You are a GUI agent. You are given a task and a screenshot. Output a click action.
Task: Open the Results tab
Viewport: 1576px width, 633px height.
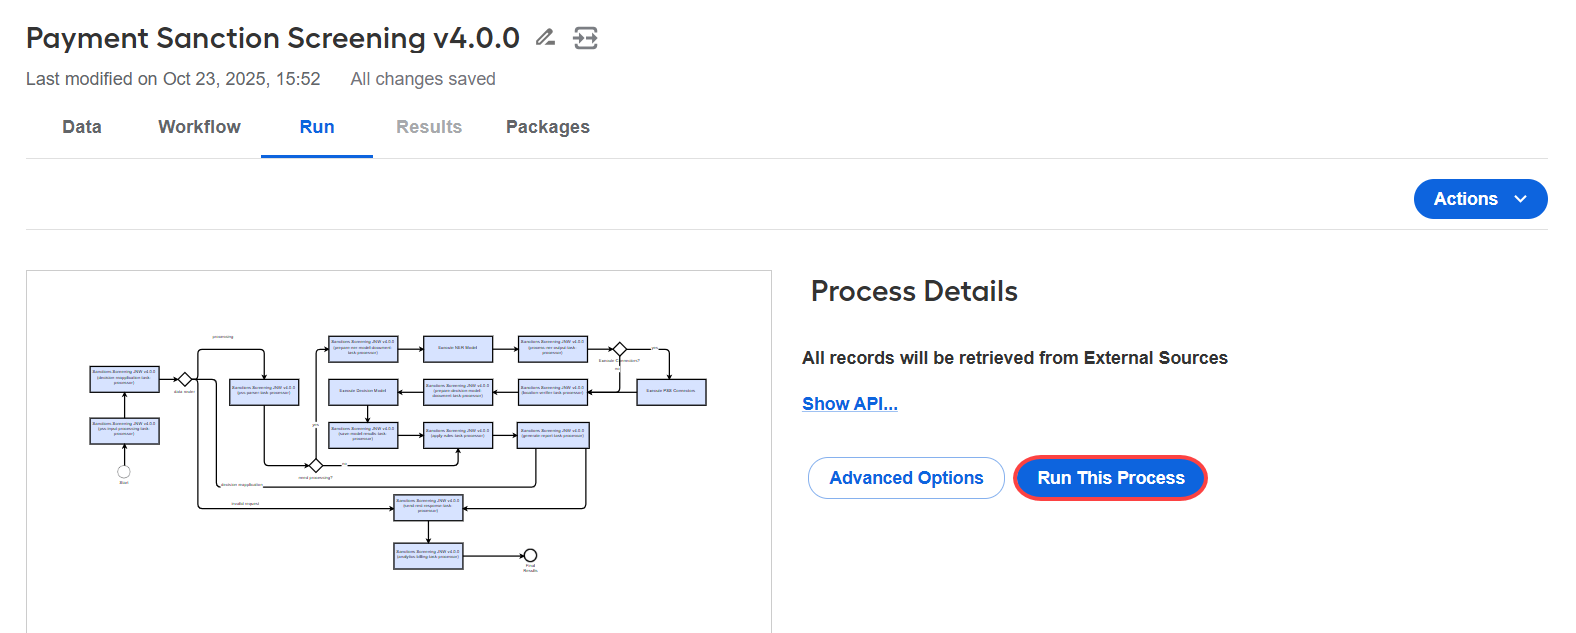pos(429,127)
